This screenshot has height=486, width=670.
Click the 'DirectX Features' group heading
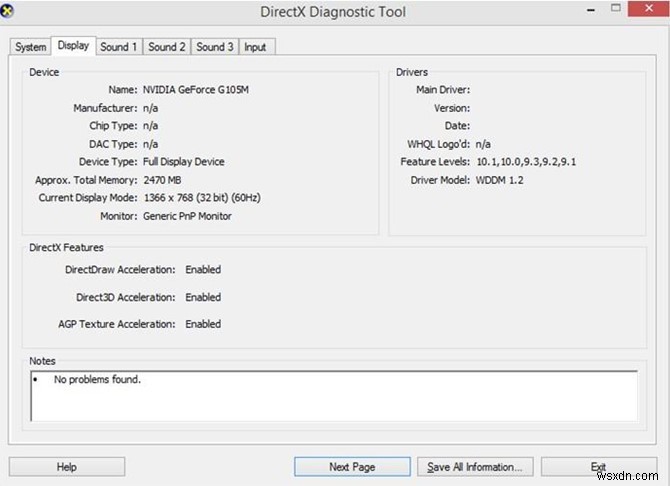[x=66, y=247]
